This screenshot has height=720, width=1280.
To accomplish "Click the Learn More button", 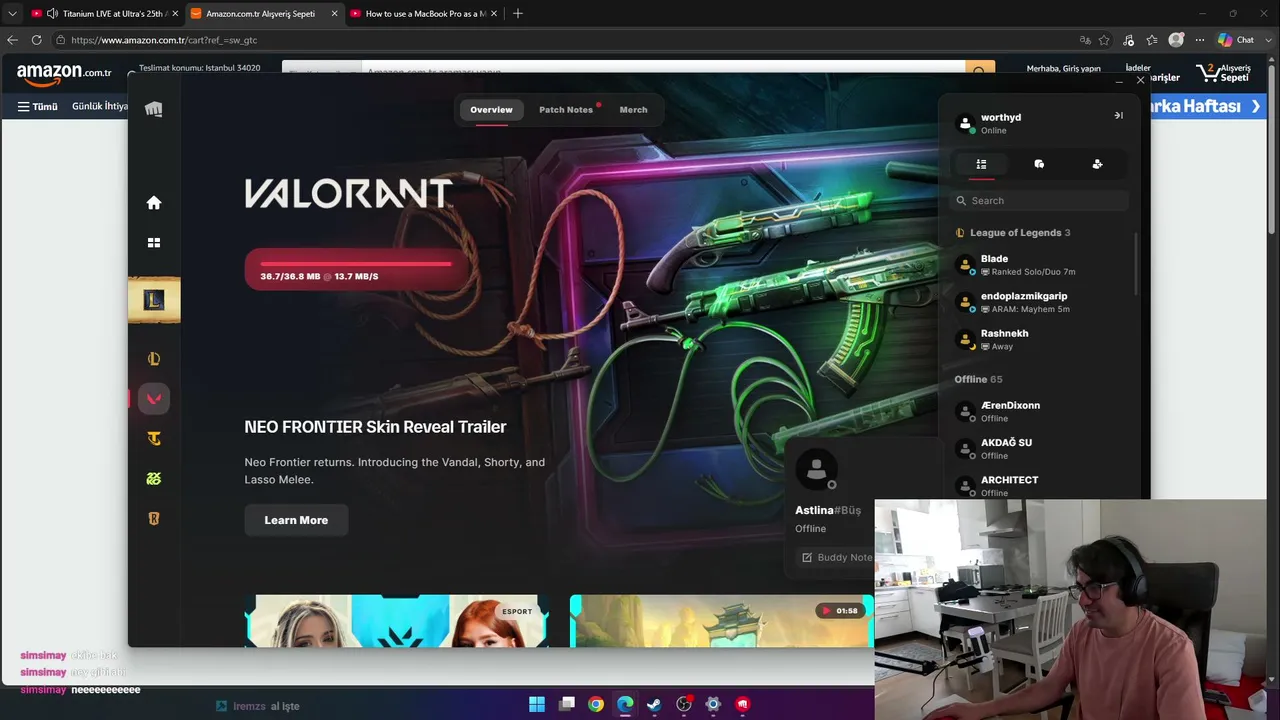I will 296,520.
